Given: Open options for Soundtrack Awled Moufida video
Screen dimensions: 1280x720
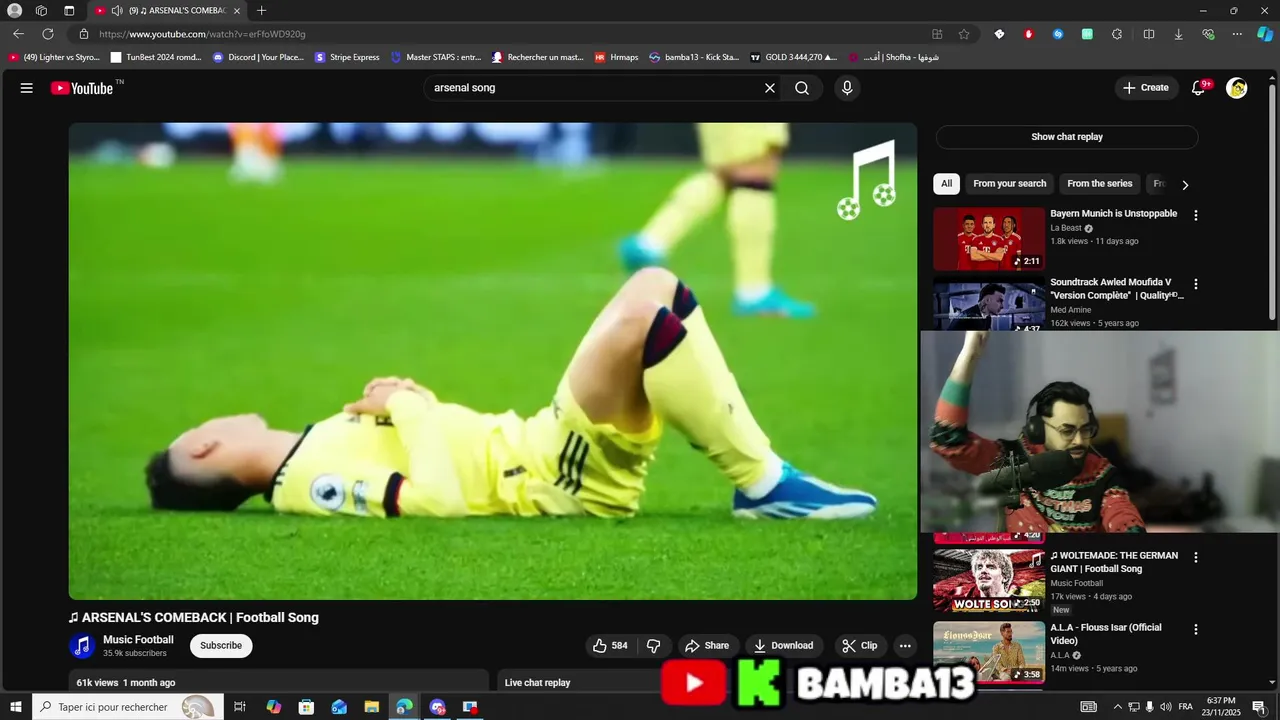Looking at the screenshot, I should (1195, 284).
